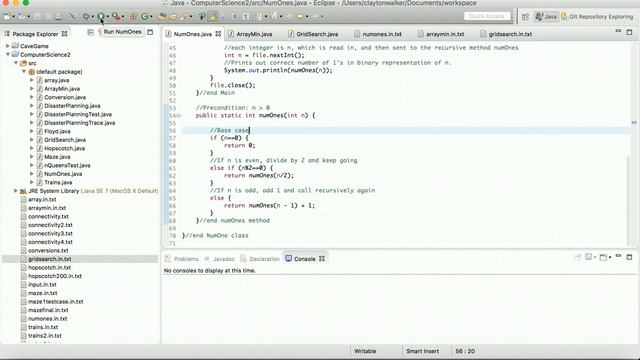Viewport: 640px width, 360px height.
Task: Minimize the editor area icon
Action: [x=618, y=31]
